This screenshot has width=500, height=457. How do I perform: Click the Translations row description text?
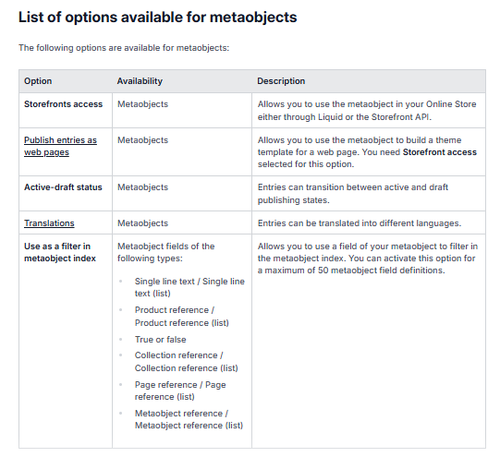359,223
